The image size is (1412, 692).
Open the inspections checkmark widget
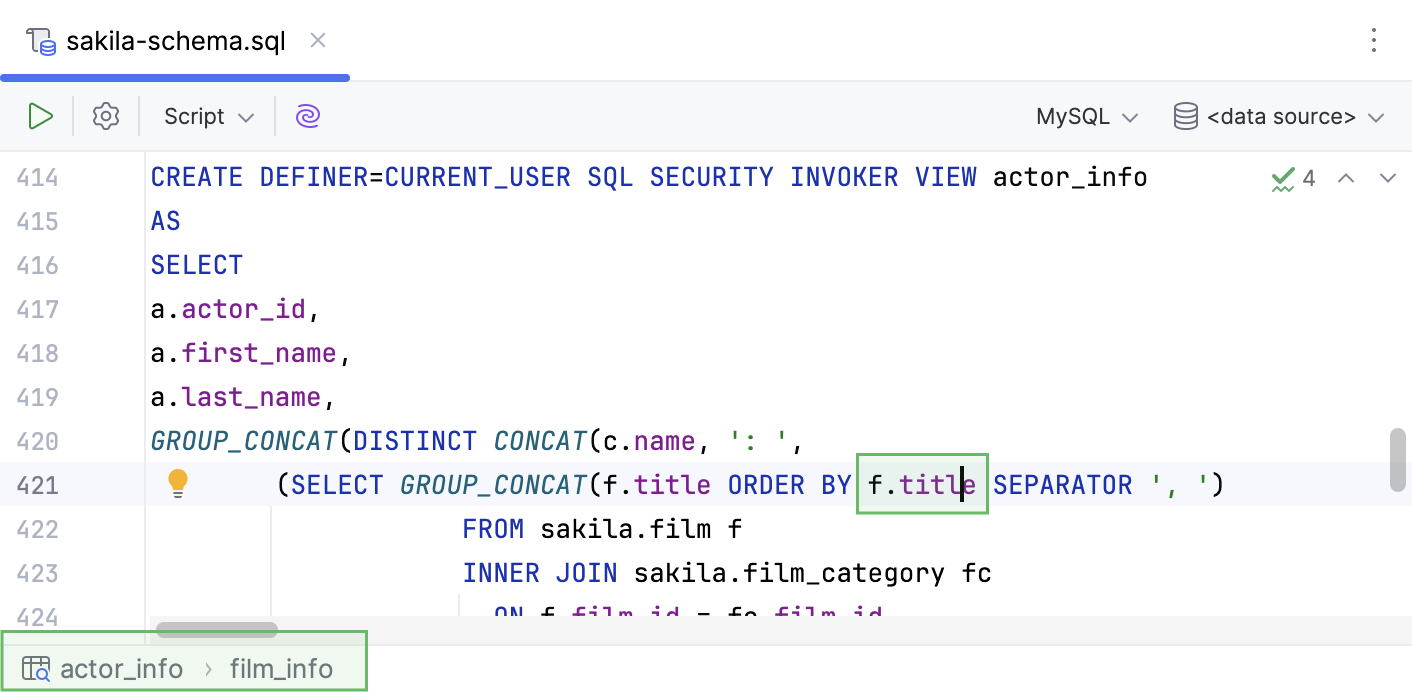pyautogui.click(x=1292, y=179)
